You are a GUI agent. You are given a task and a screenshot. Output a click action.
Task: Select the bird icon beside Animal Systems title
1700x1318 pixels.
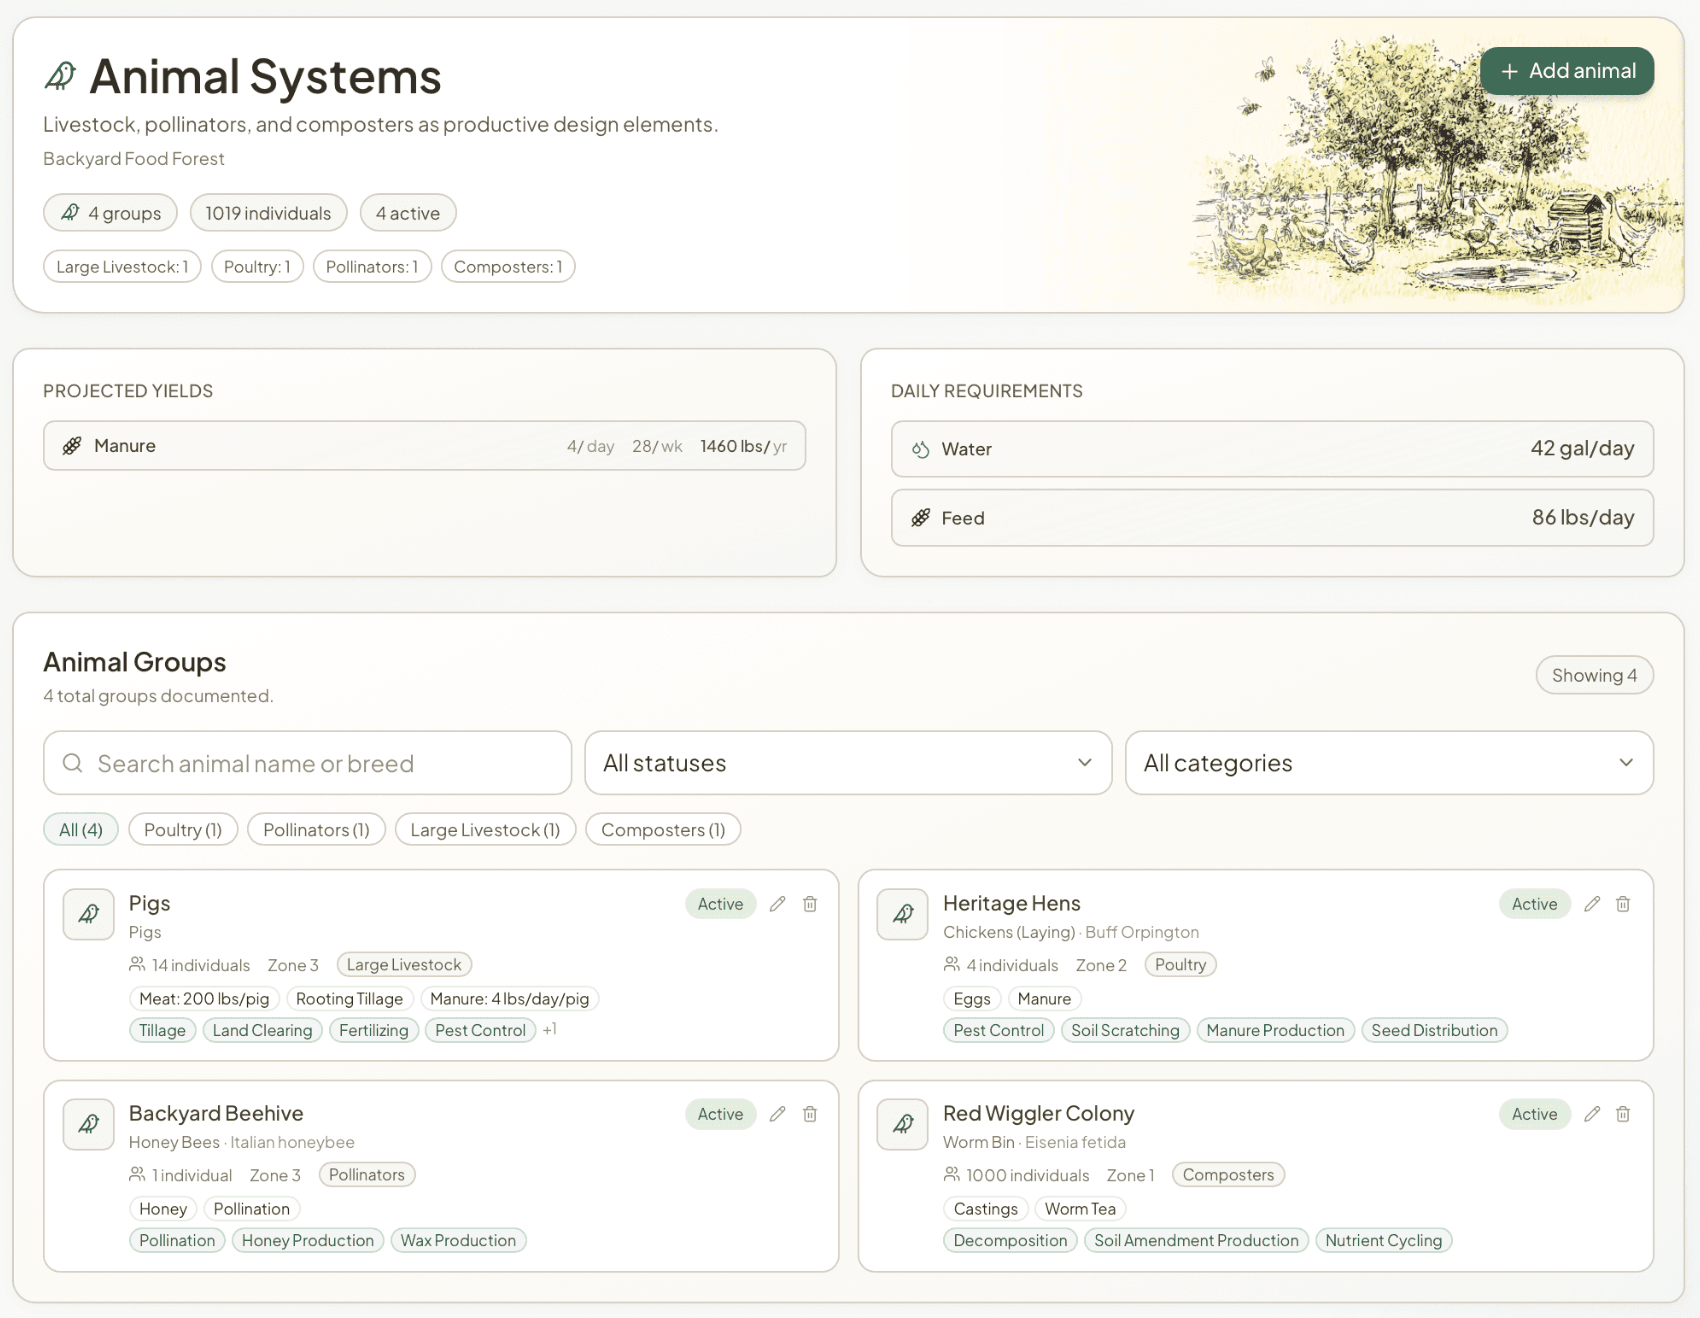[62, 74]
